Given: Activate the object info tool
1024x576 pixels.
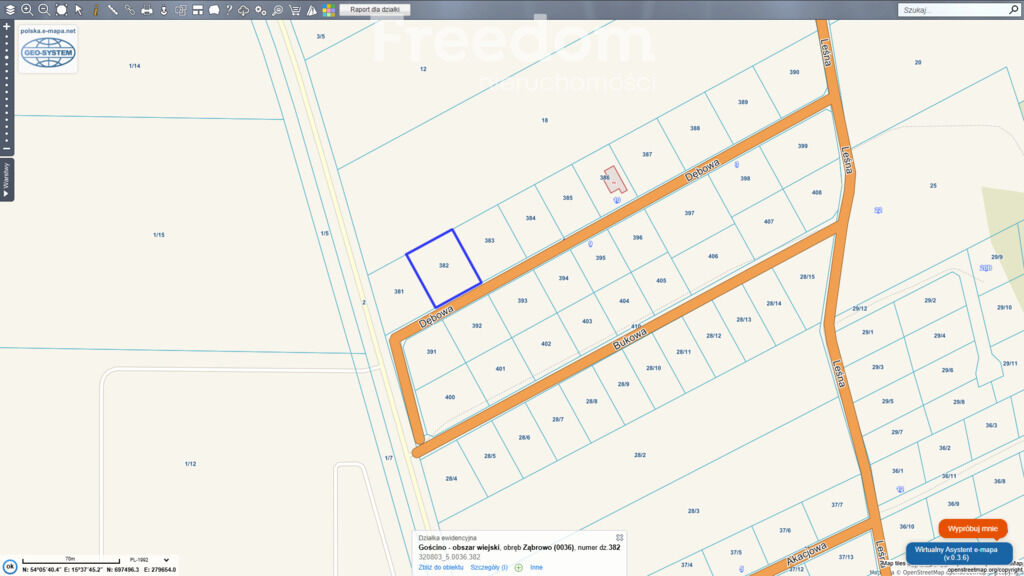Looking at the screenshot, I should (96, 10).
